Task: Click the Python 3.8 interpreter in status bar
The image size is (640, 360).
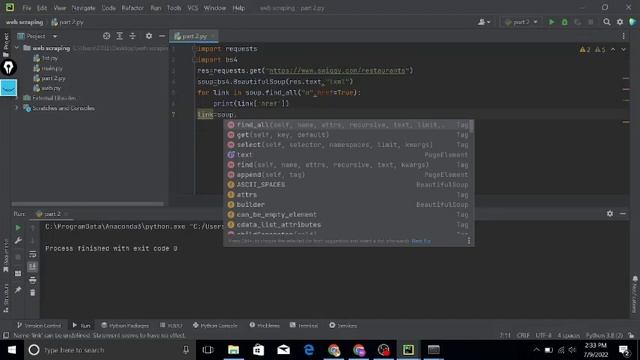Action: coord(604,335)
